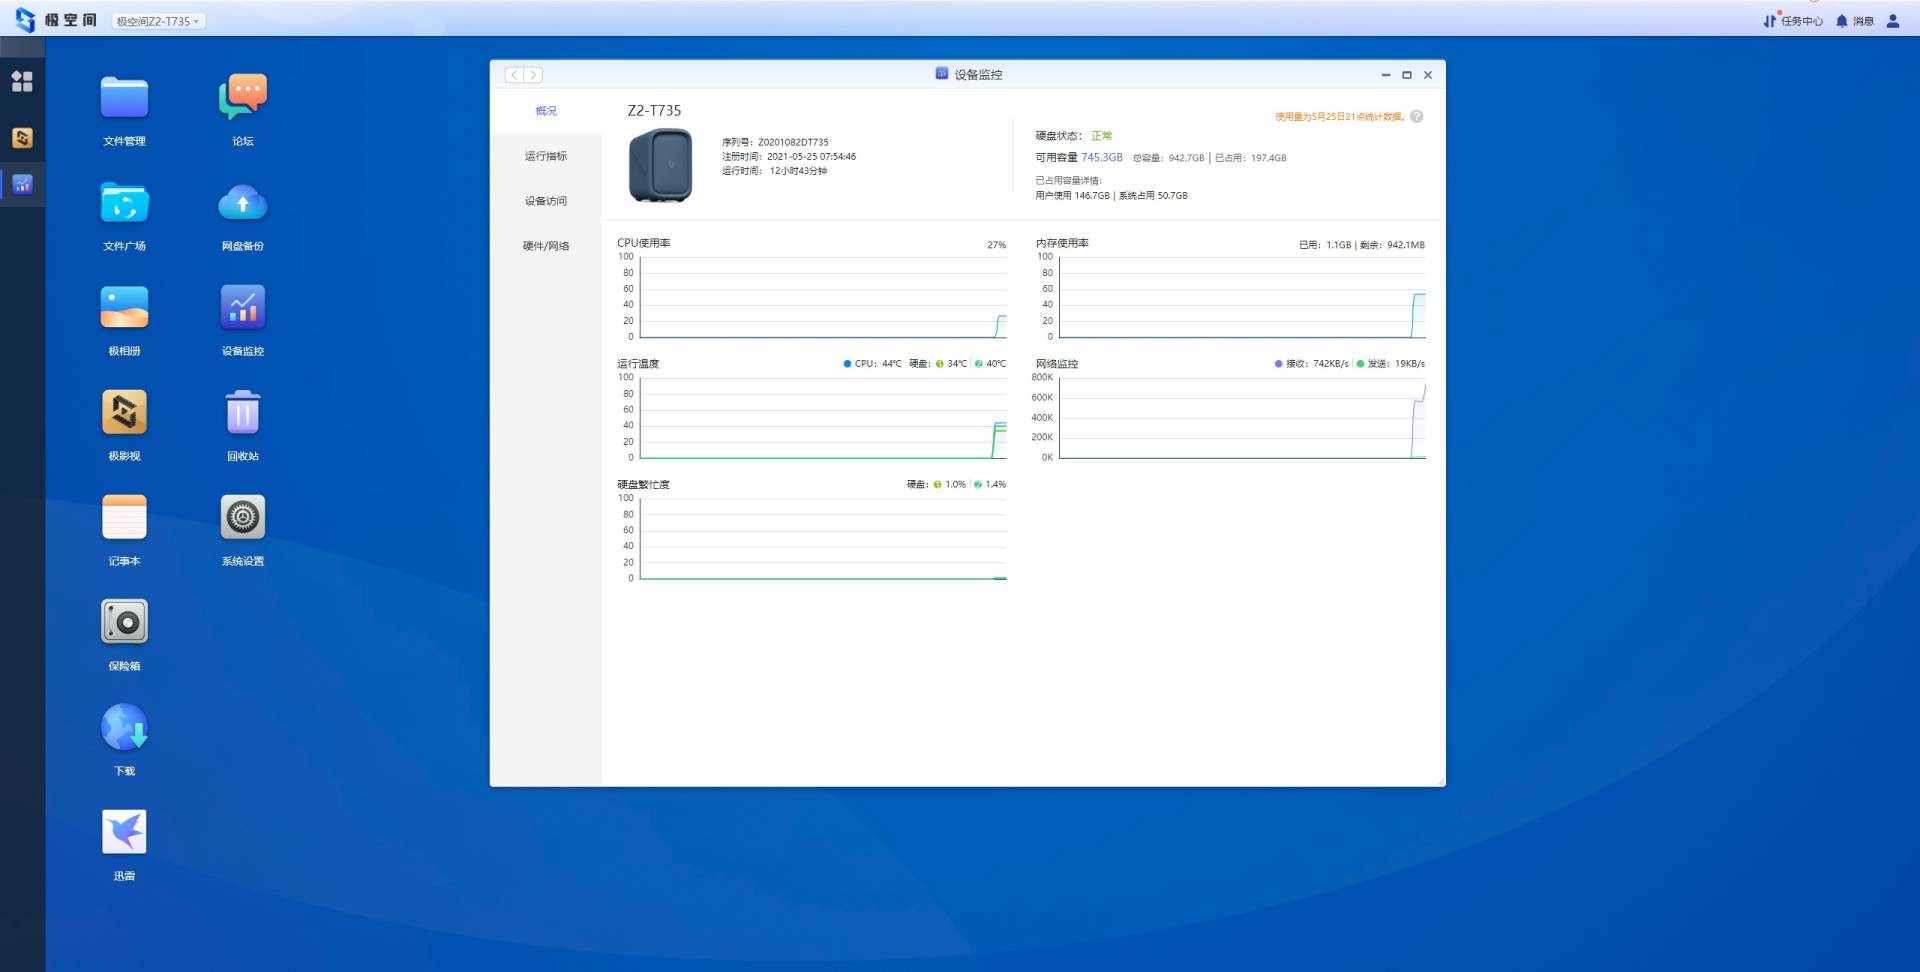Screen dimensions: 1920x972
Task: Open 系统设置 system settings
Action: click(242, 518)
